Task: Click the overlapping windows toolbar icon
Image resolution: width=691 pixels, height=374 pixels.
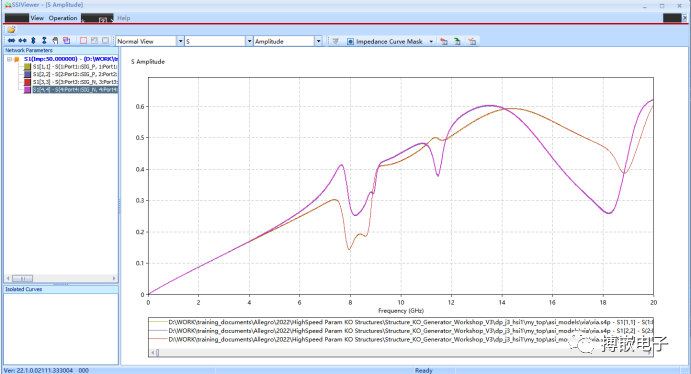Action: tap(67, 41)
